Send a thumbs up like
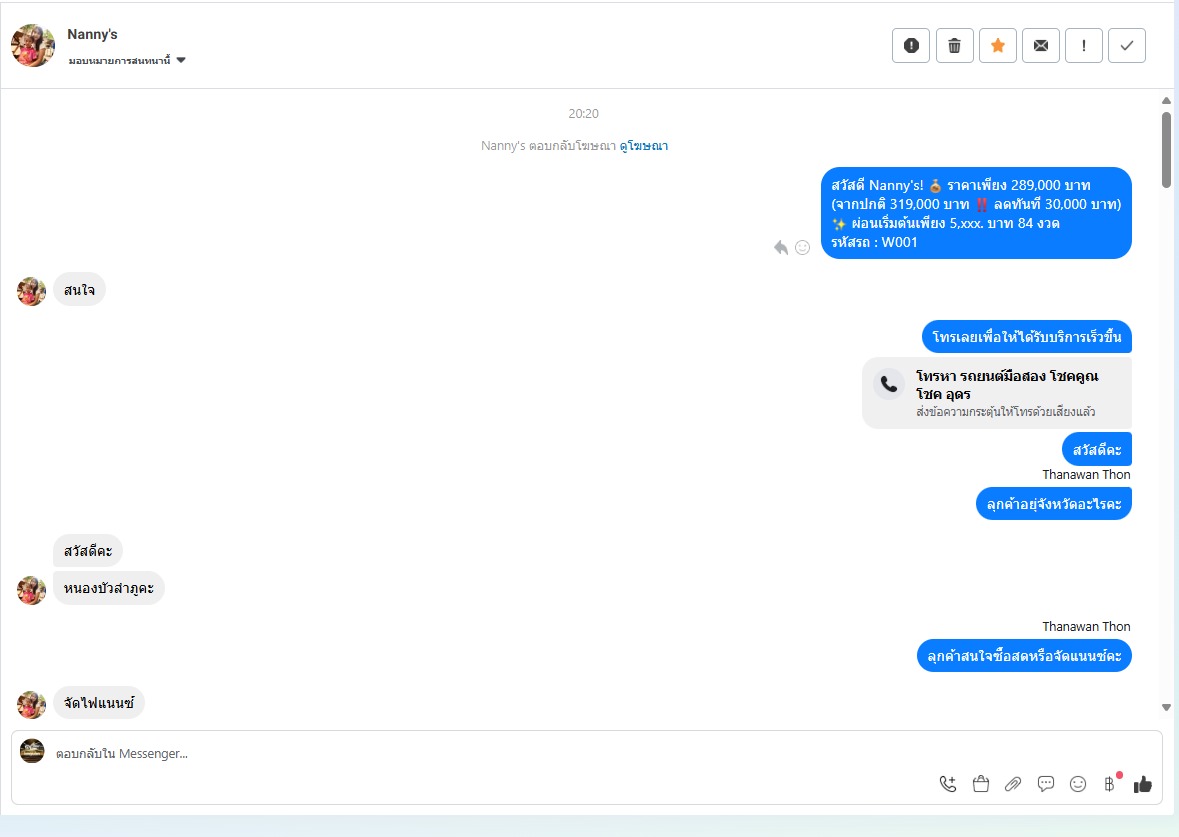1179x837 pixels. (1143, 784)
